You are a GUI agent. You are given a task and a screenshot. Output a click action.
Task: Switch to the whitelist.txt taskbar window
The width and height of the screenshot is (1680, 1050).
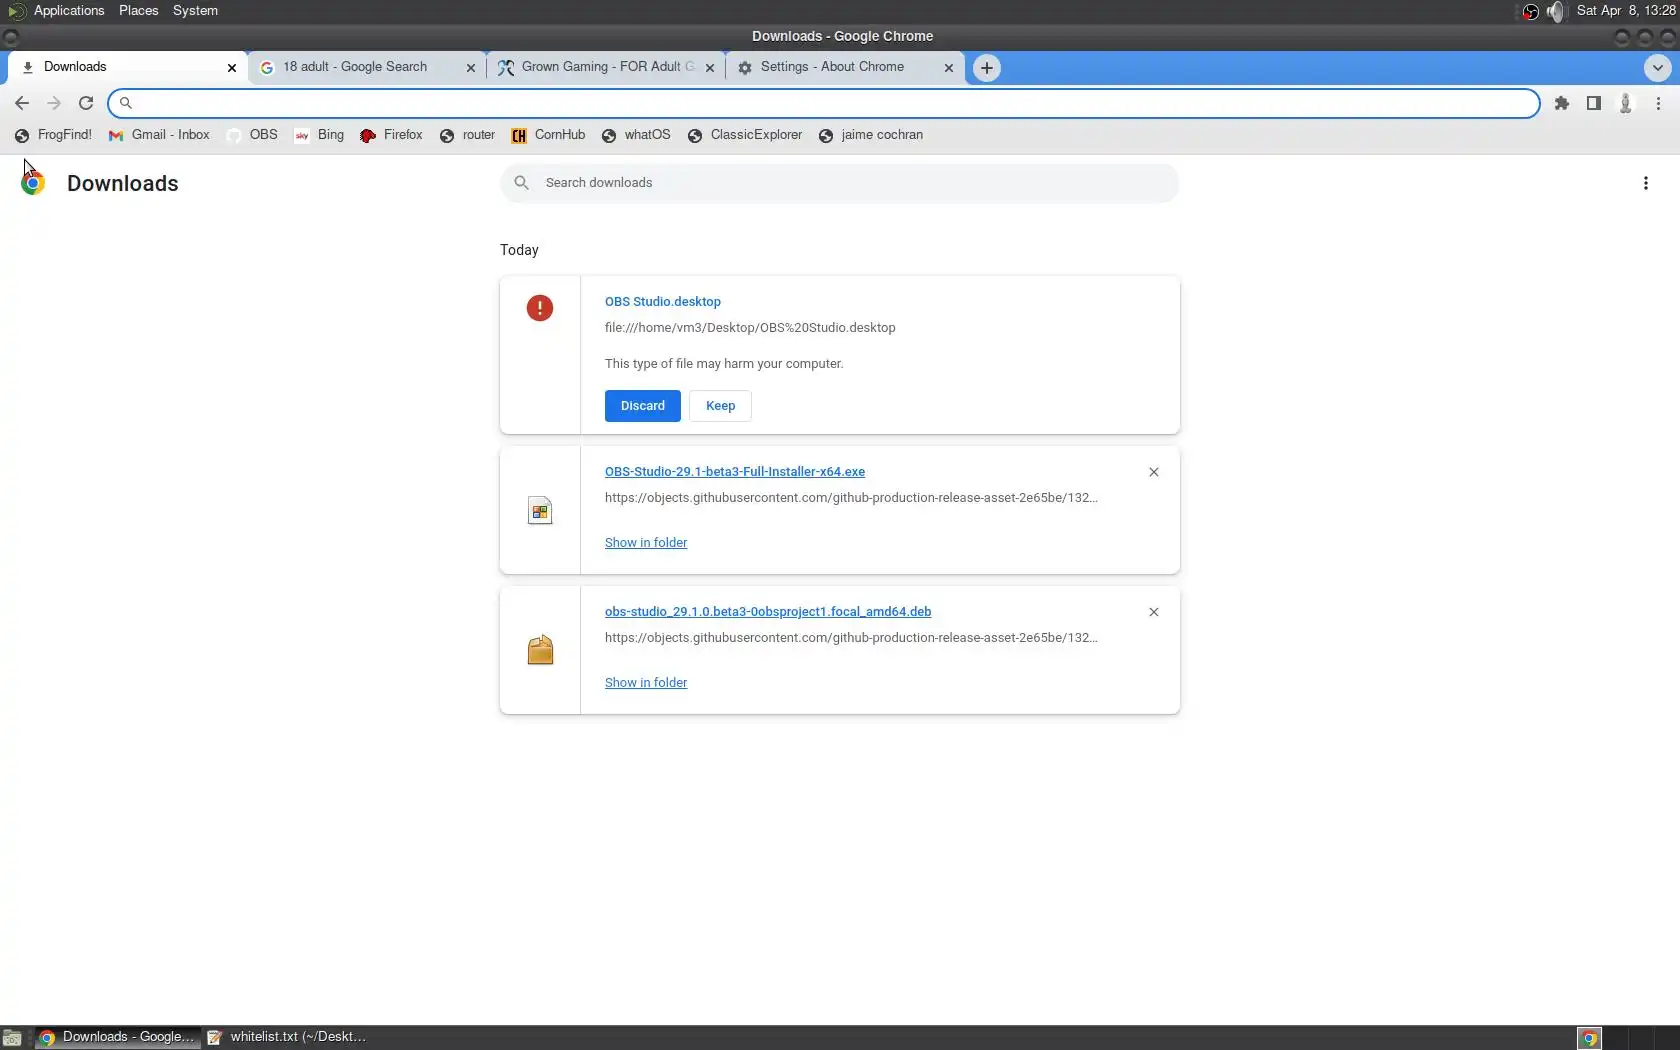[x=287, y=1037]
